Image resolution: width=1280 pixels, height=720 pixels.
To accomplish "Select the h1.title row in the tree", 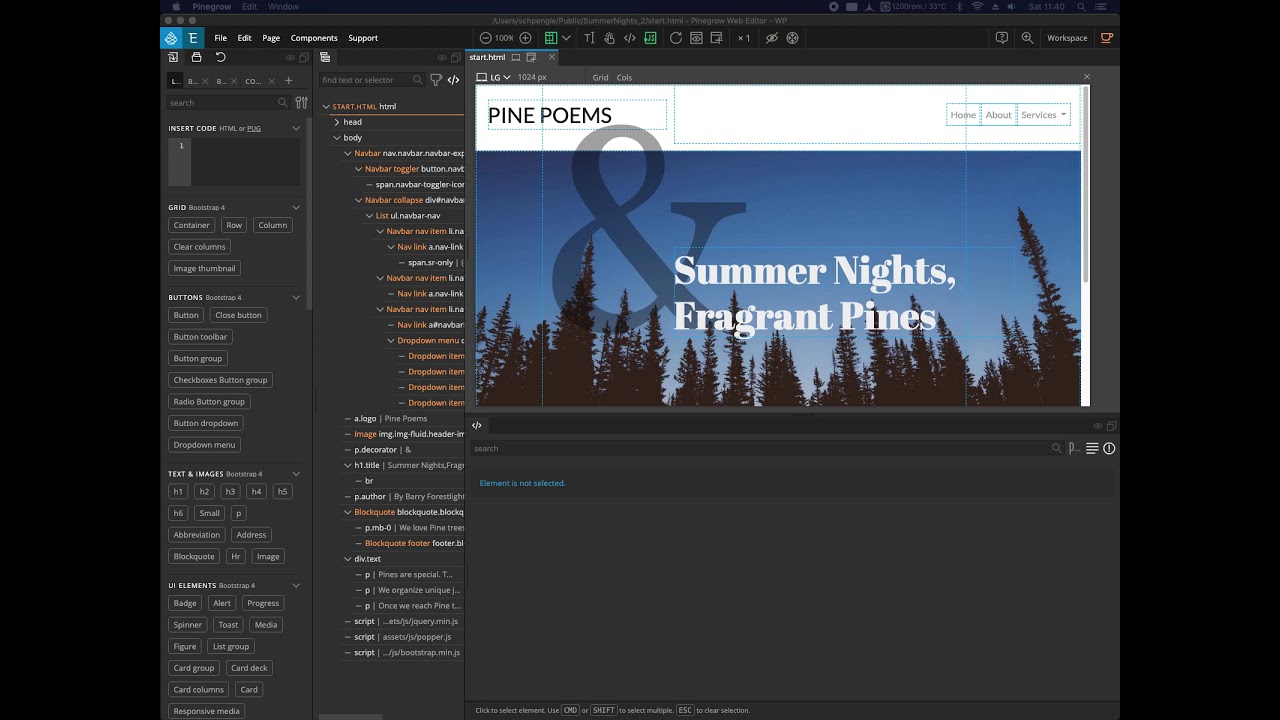I will [x=403, y=465].
